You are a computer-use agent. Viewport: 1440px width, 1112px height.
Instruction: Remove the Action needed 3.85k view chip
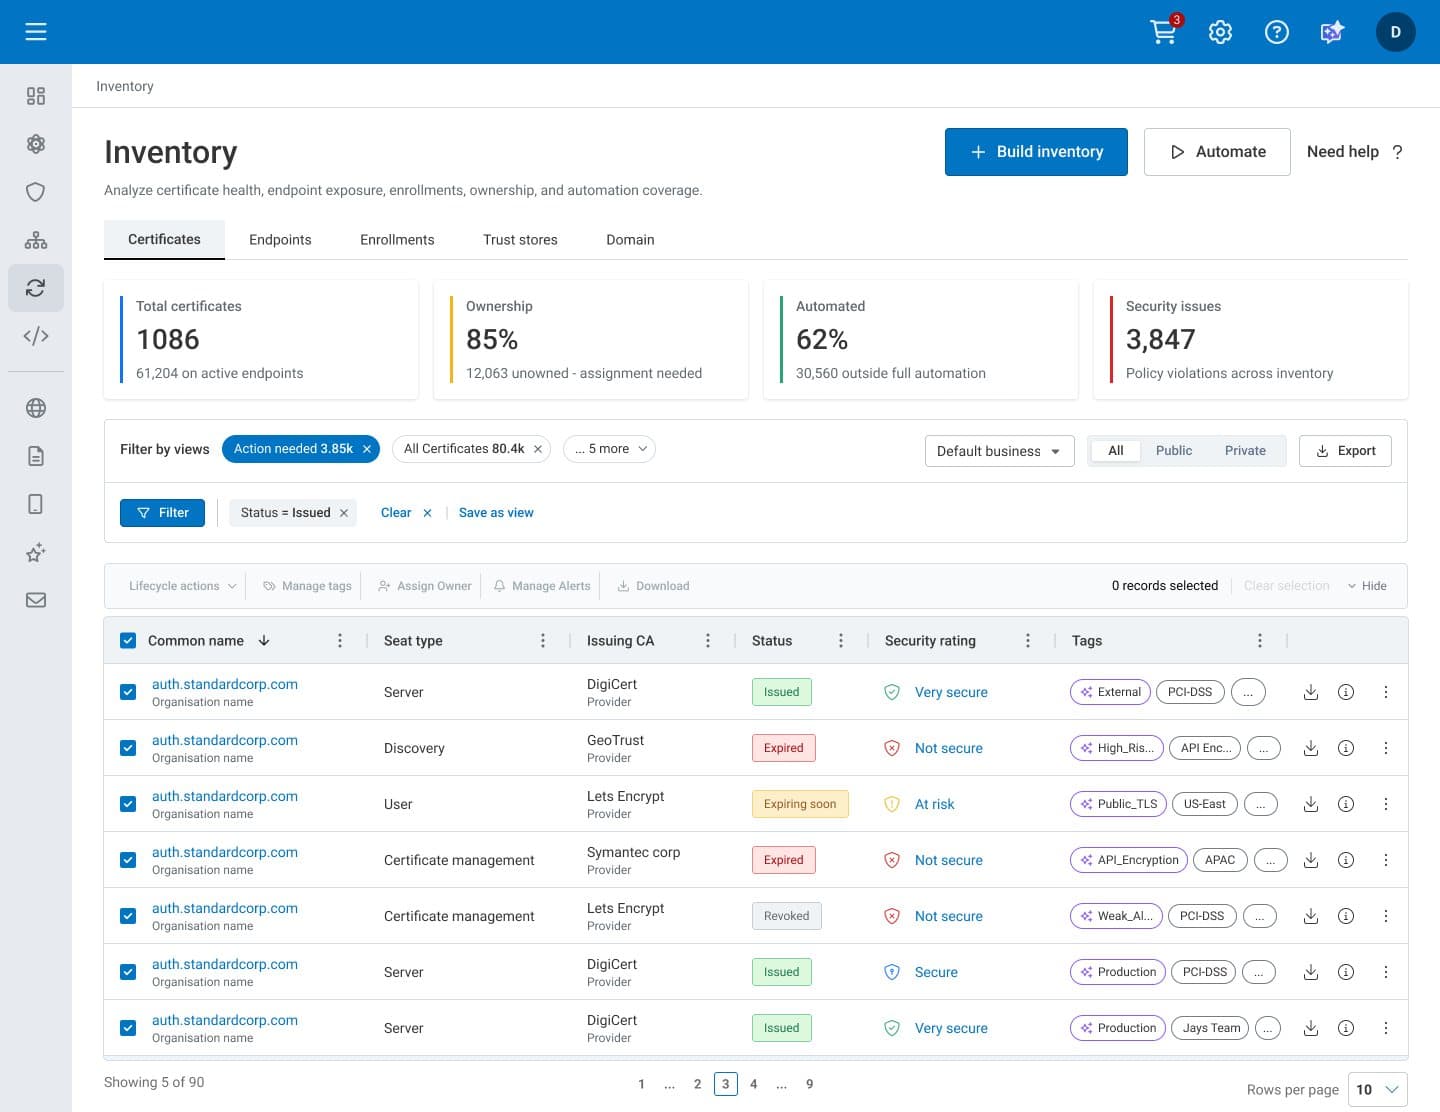[367, 449]
